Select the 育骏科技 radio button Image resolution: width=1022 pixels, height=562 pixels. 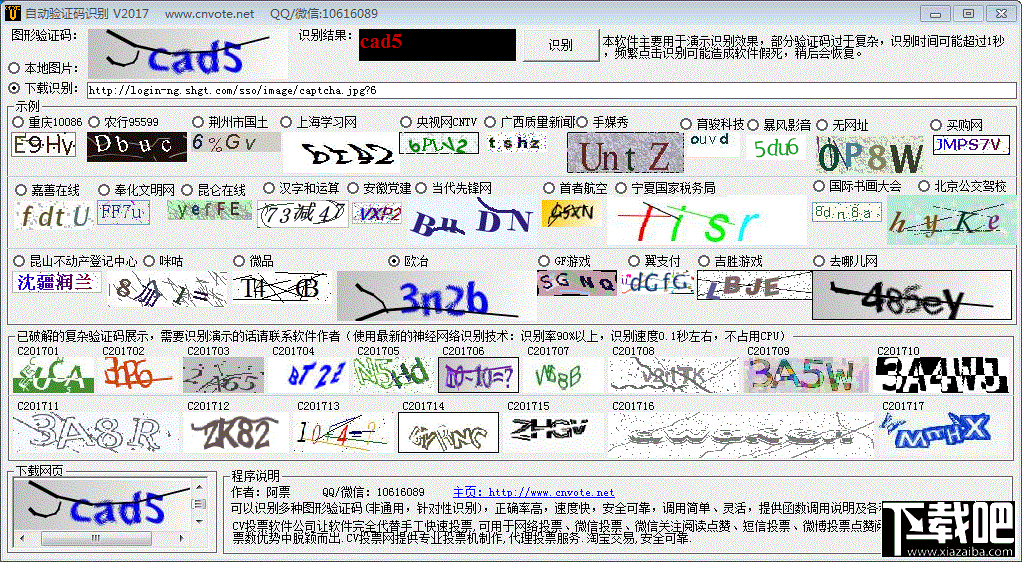(x=686, y=125)
